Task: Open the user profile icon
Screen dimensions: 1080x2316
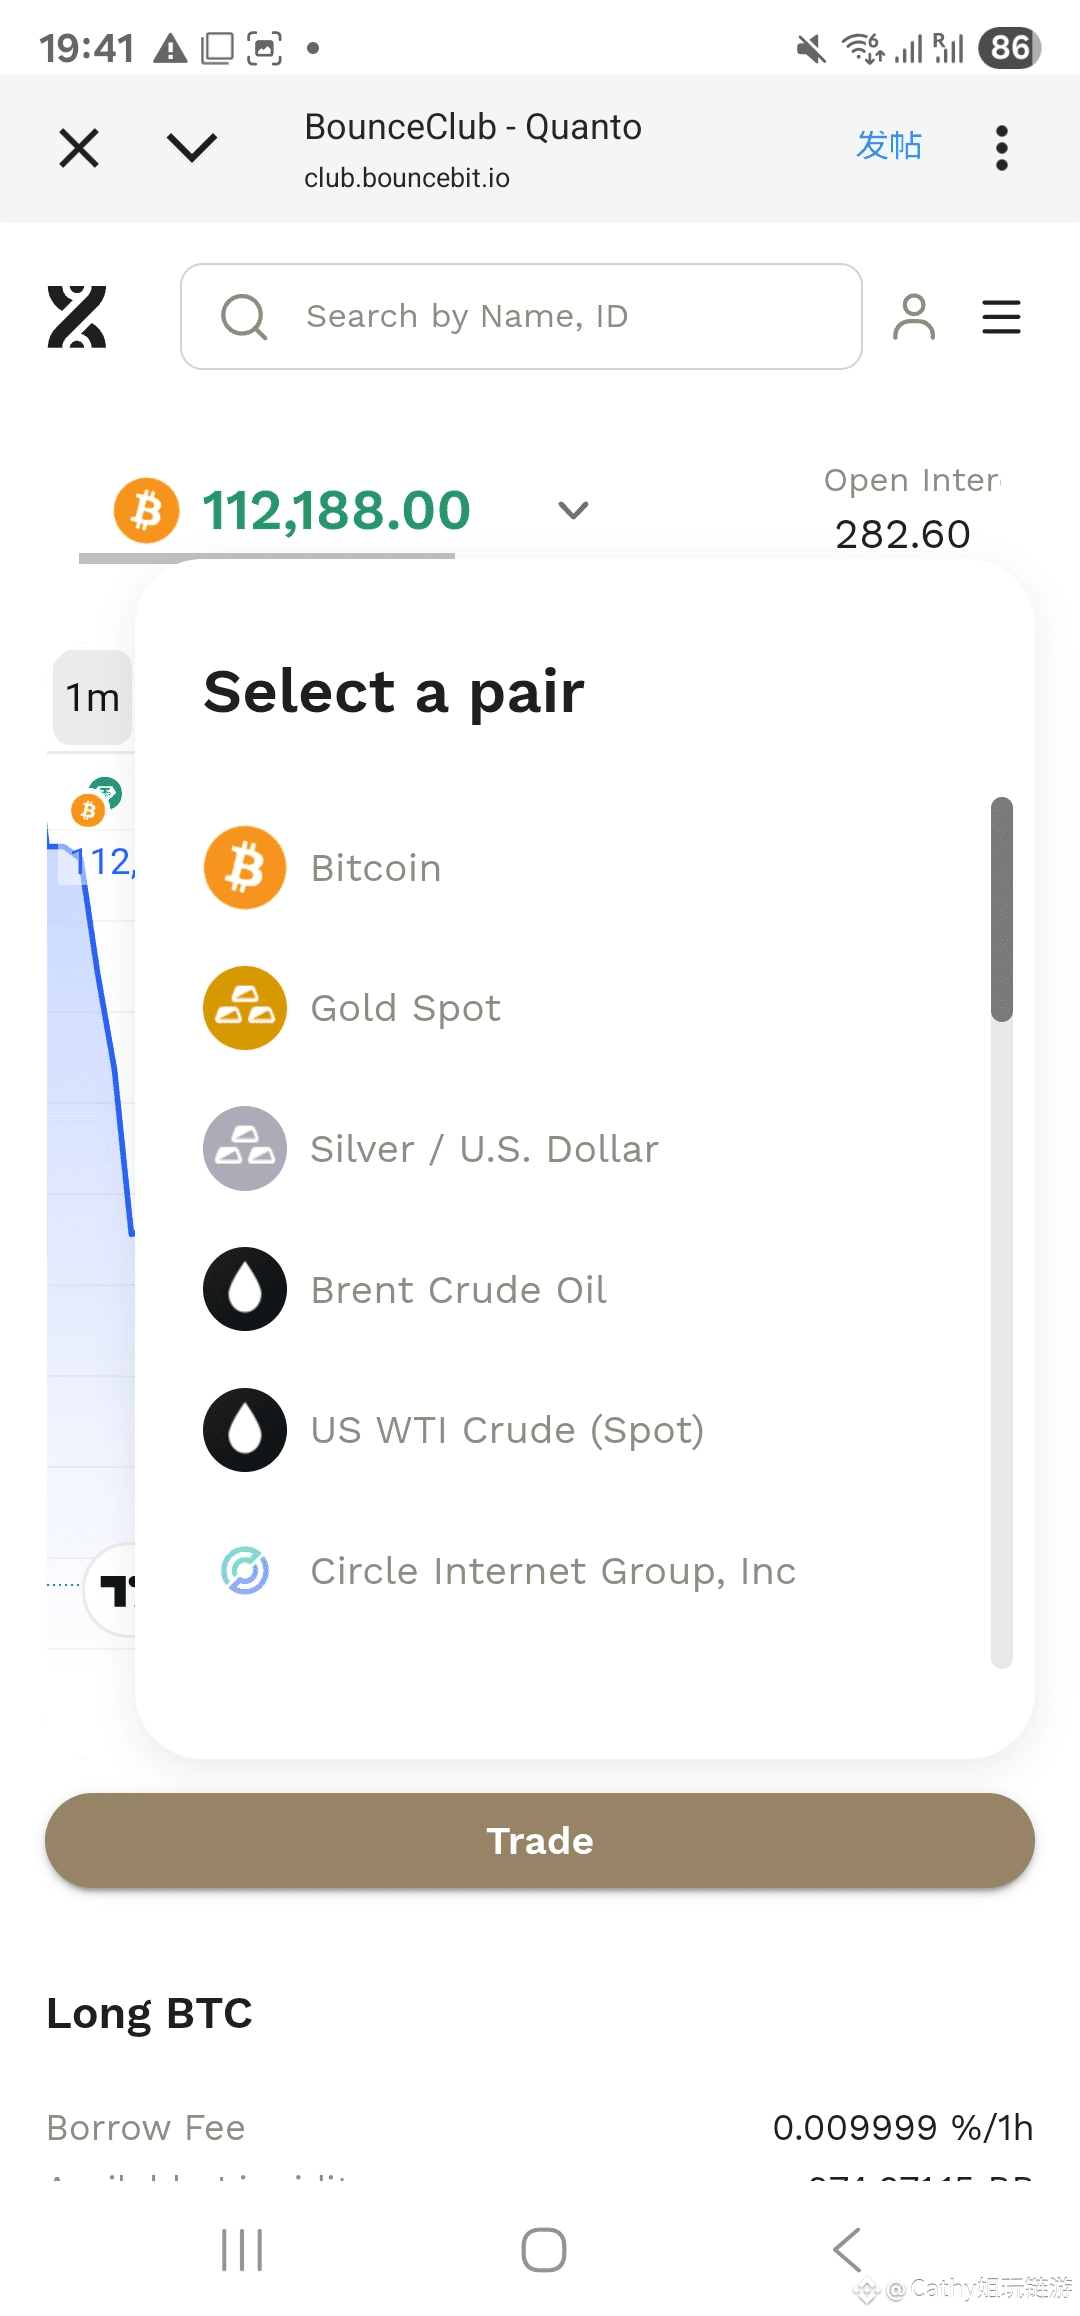Action: (x=913, y=317)
